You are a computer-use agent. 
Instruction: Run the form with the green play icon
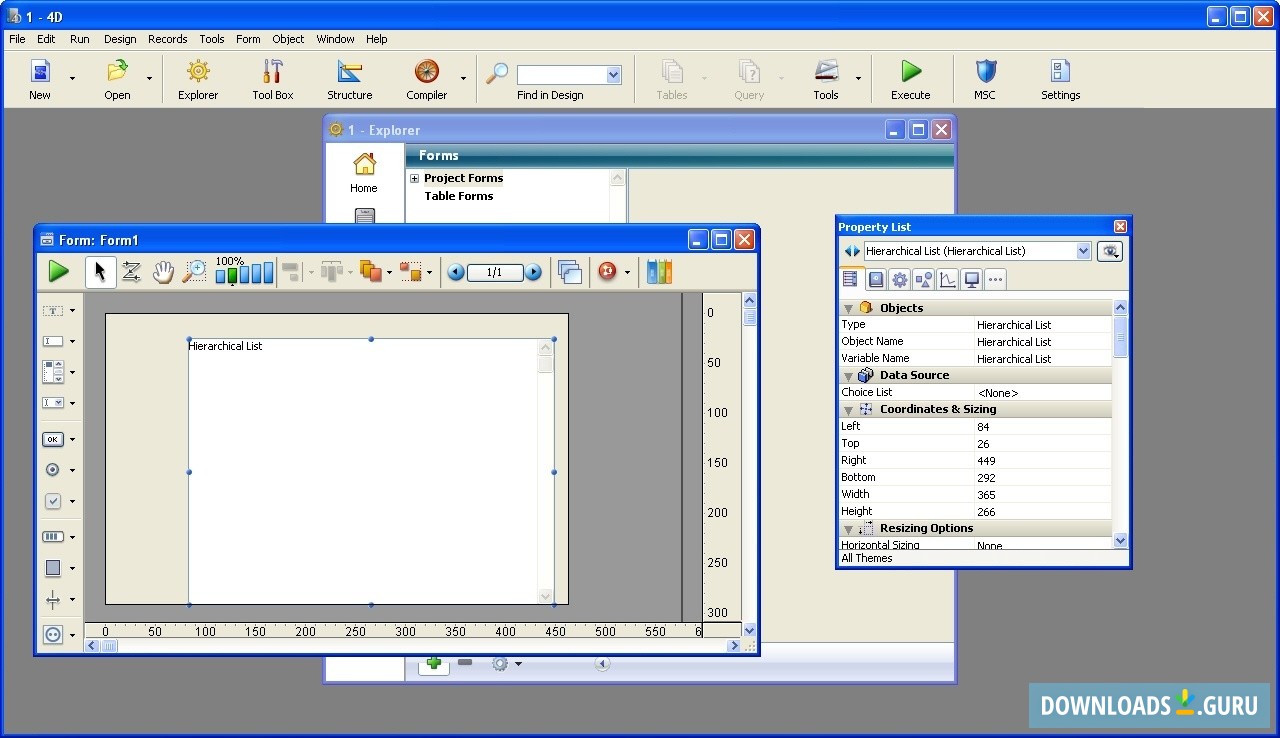click(59, 271)
